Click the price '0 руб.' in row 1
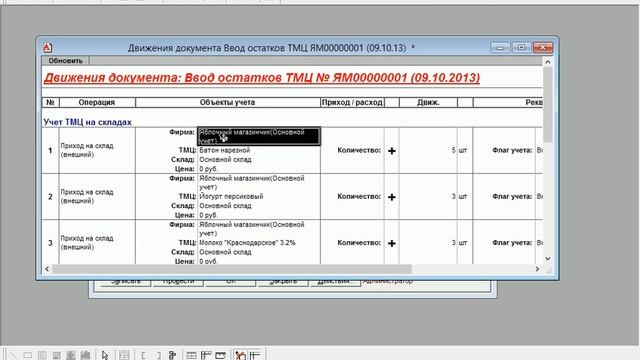640x360 pixels. [x=209, y=169]
